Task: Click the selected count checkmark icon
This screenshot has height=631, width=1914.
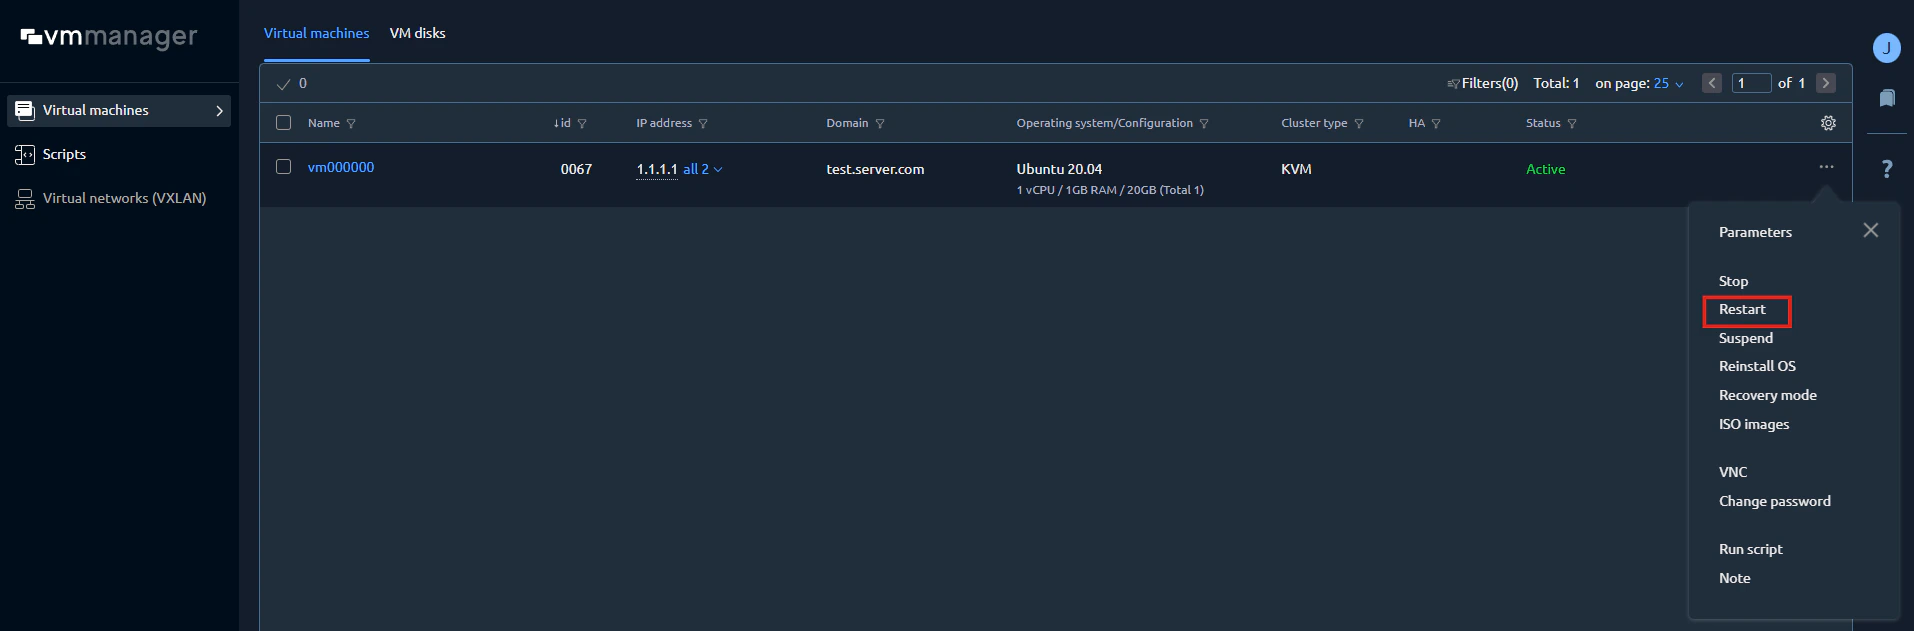Action: click(x=284, y=84)
